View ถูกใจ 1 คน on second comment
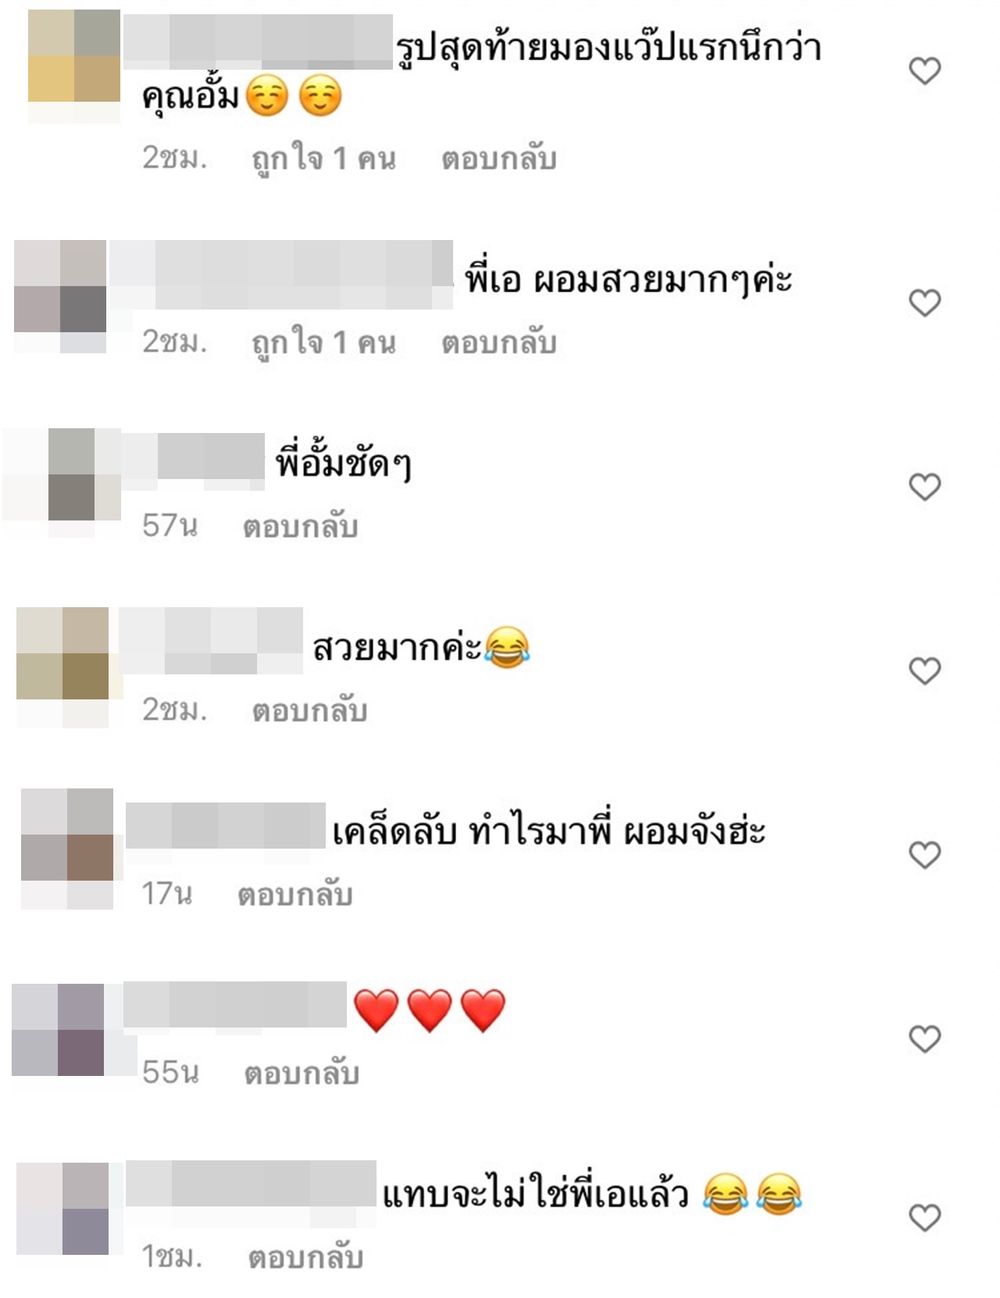This screenshot has height=1298, width=1000. coord(323,343)
